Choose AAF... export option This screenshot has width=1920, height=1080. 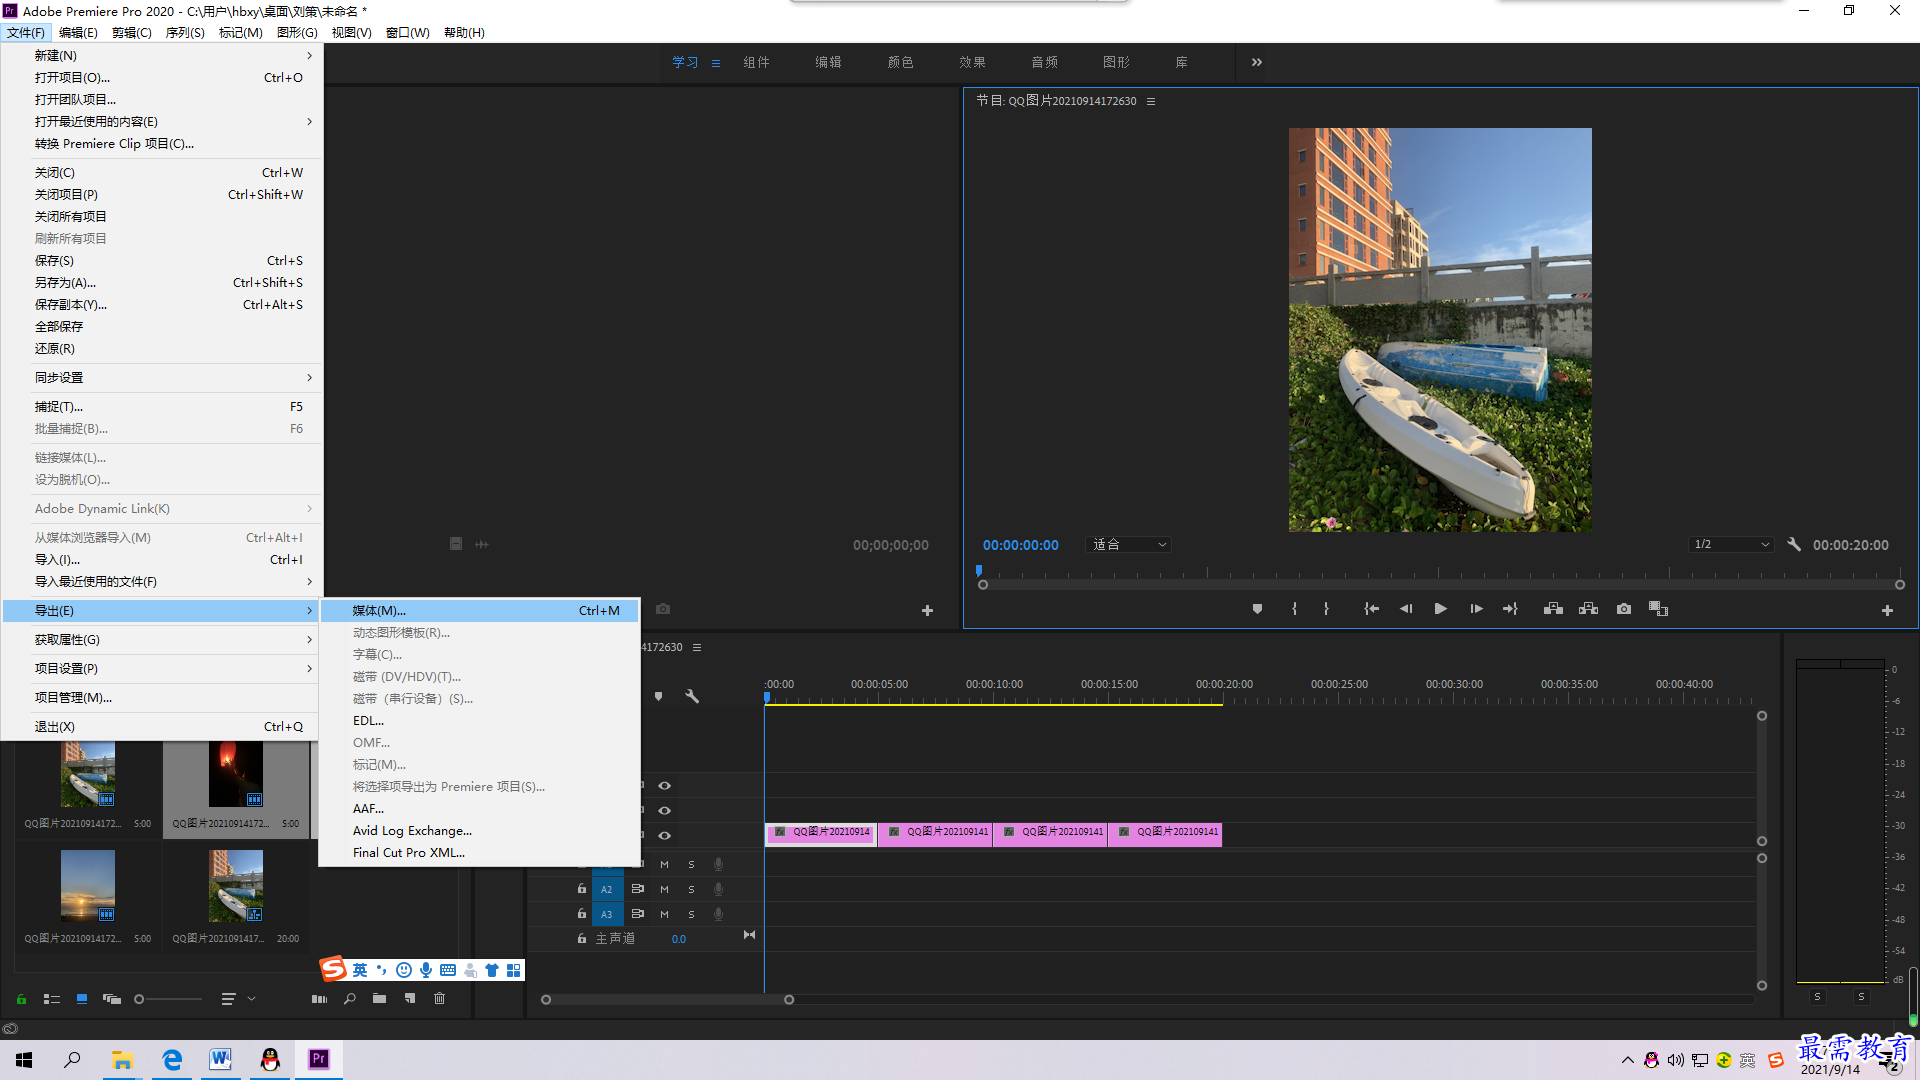pos(479,809)
